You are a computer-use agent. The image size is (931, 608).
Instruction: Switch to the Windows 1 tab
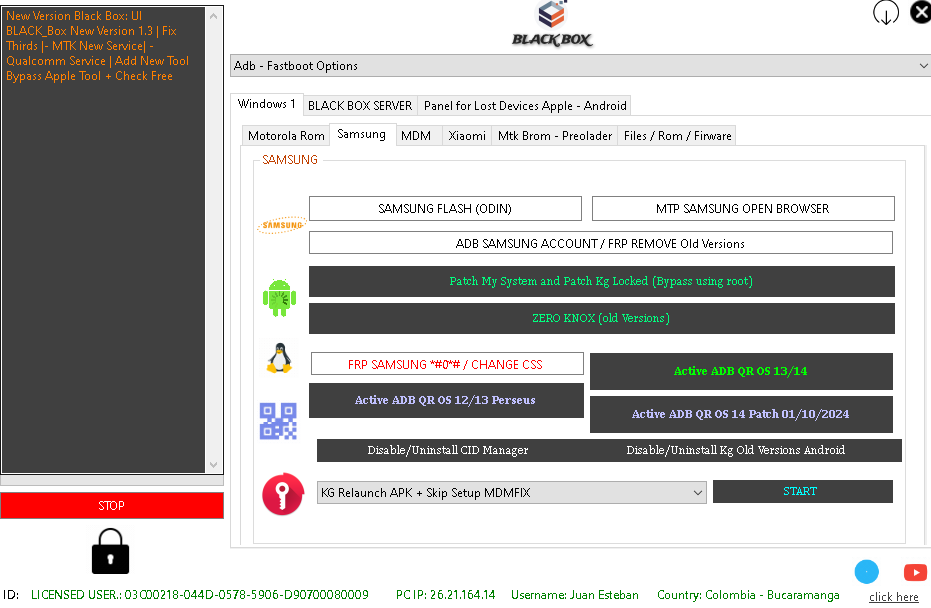[267, 104]
